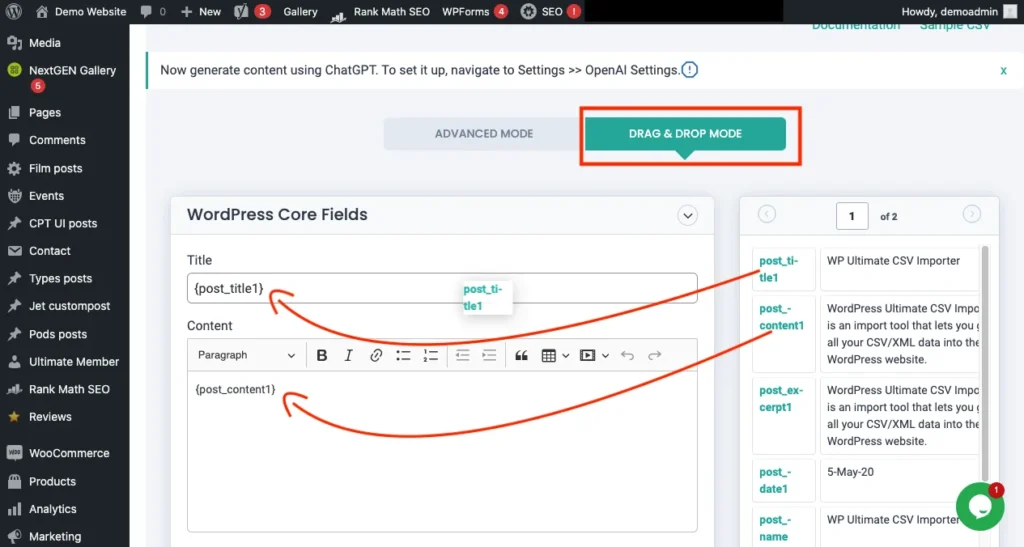Go to next page of CSV fields
This screenshot has width=1024, height=547.
pos(971,214)
